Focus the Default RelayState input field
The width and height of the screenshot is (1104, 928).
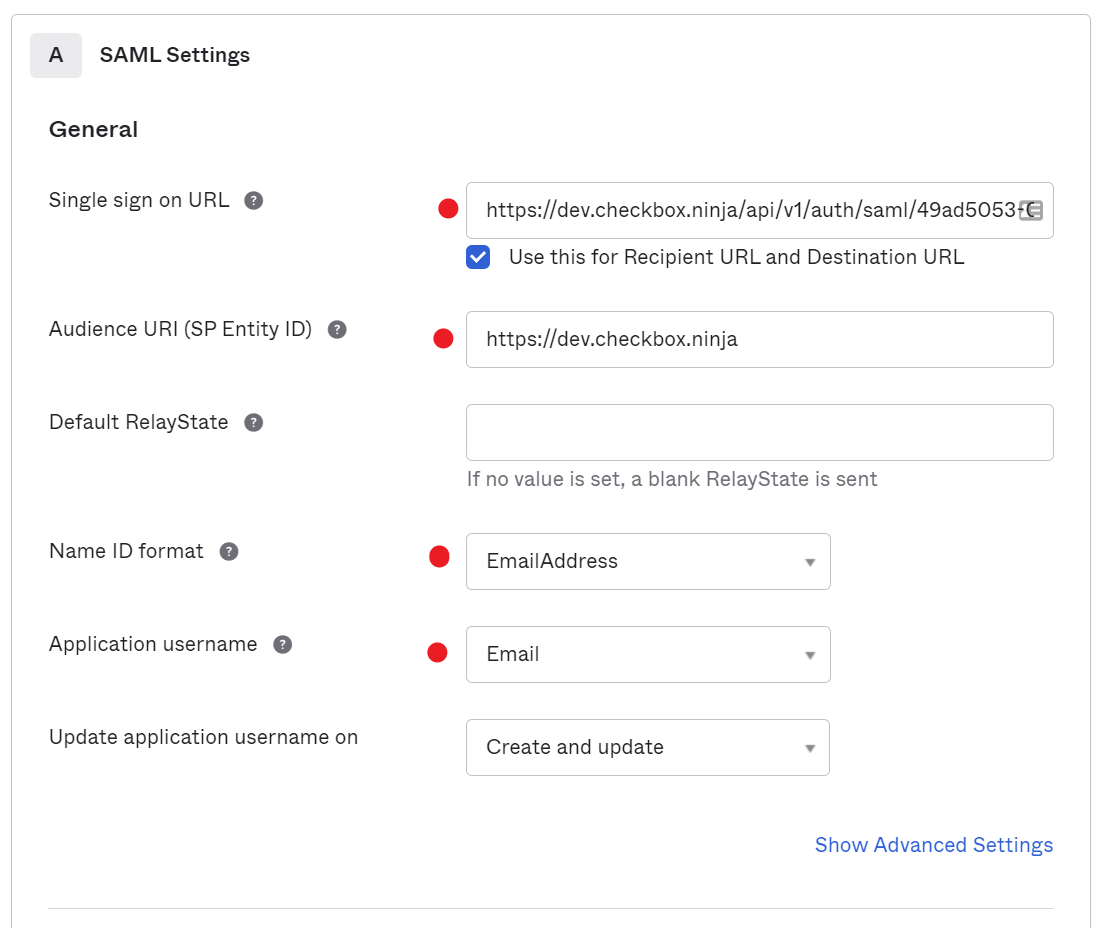(760, 432)
